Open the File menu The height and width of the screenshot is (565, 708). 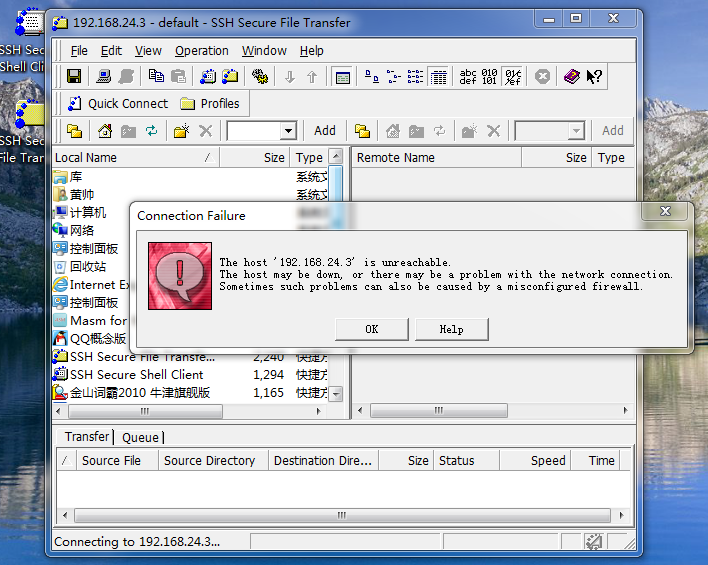click(79, 51)
